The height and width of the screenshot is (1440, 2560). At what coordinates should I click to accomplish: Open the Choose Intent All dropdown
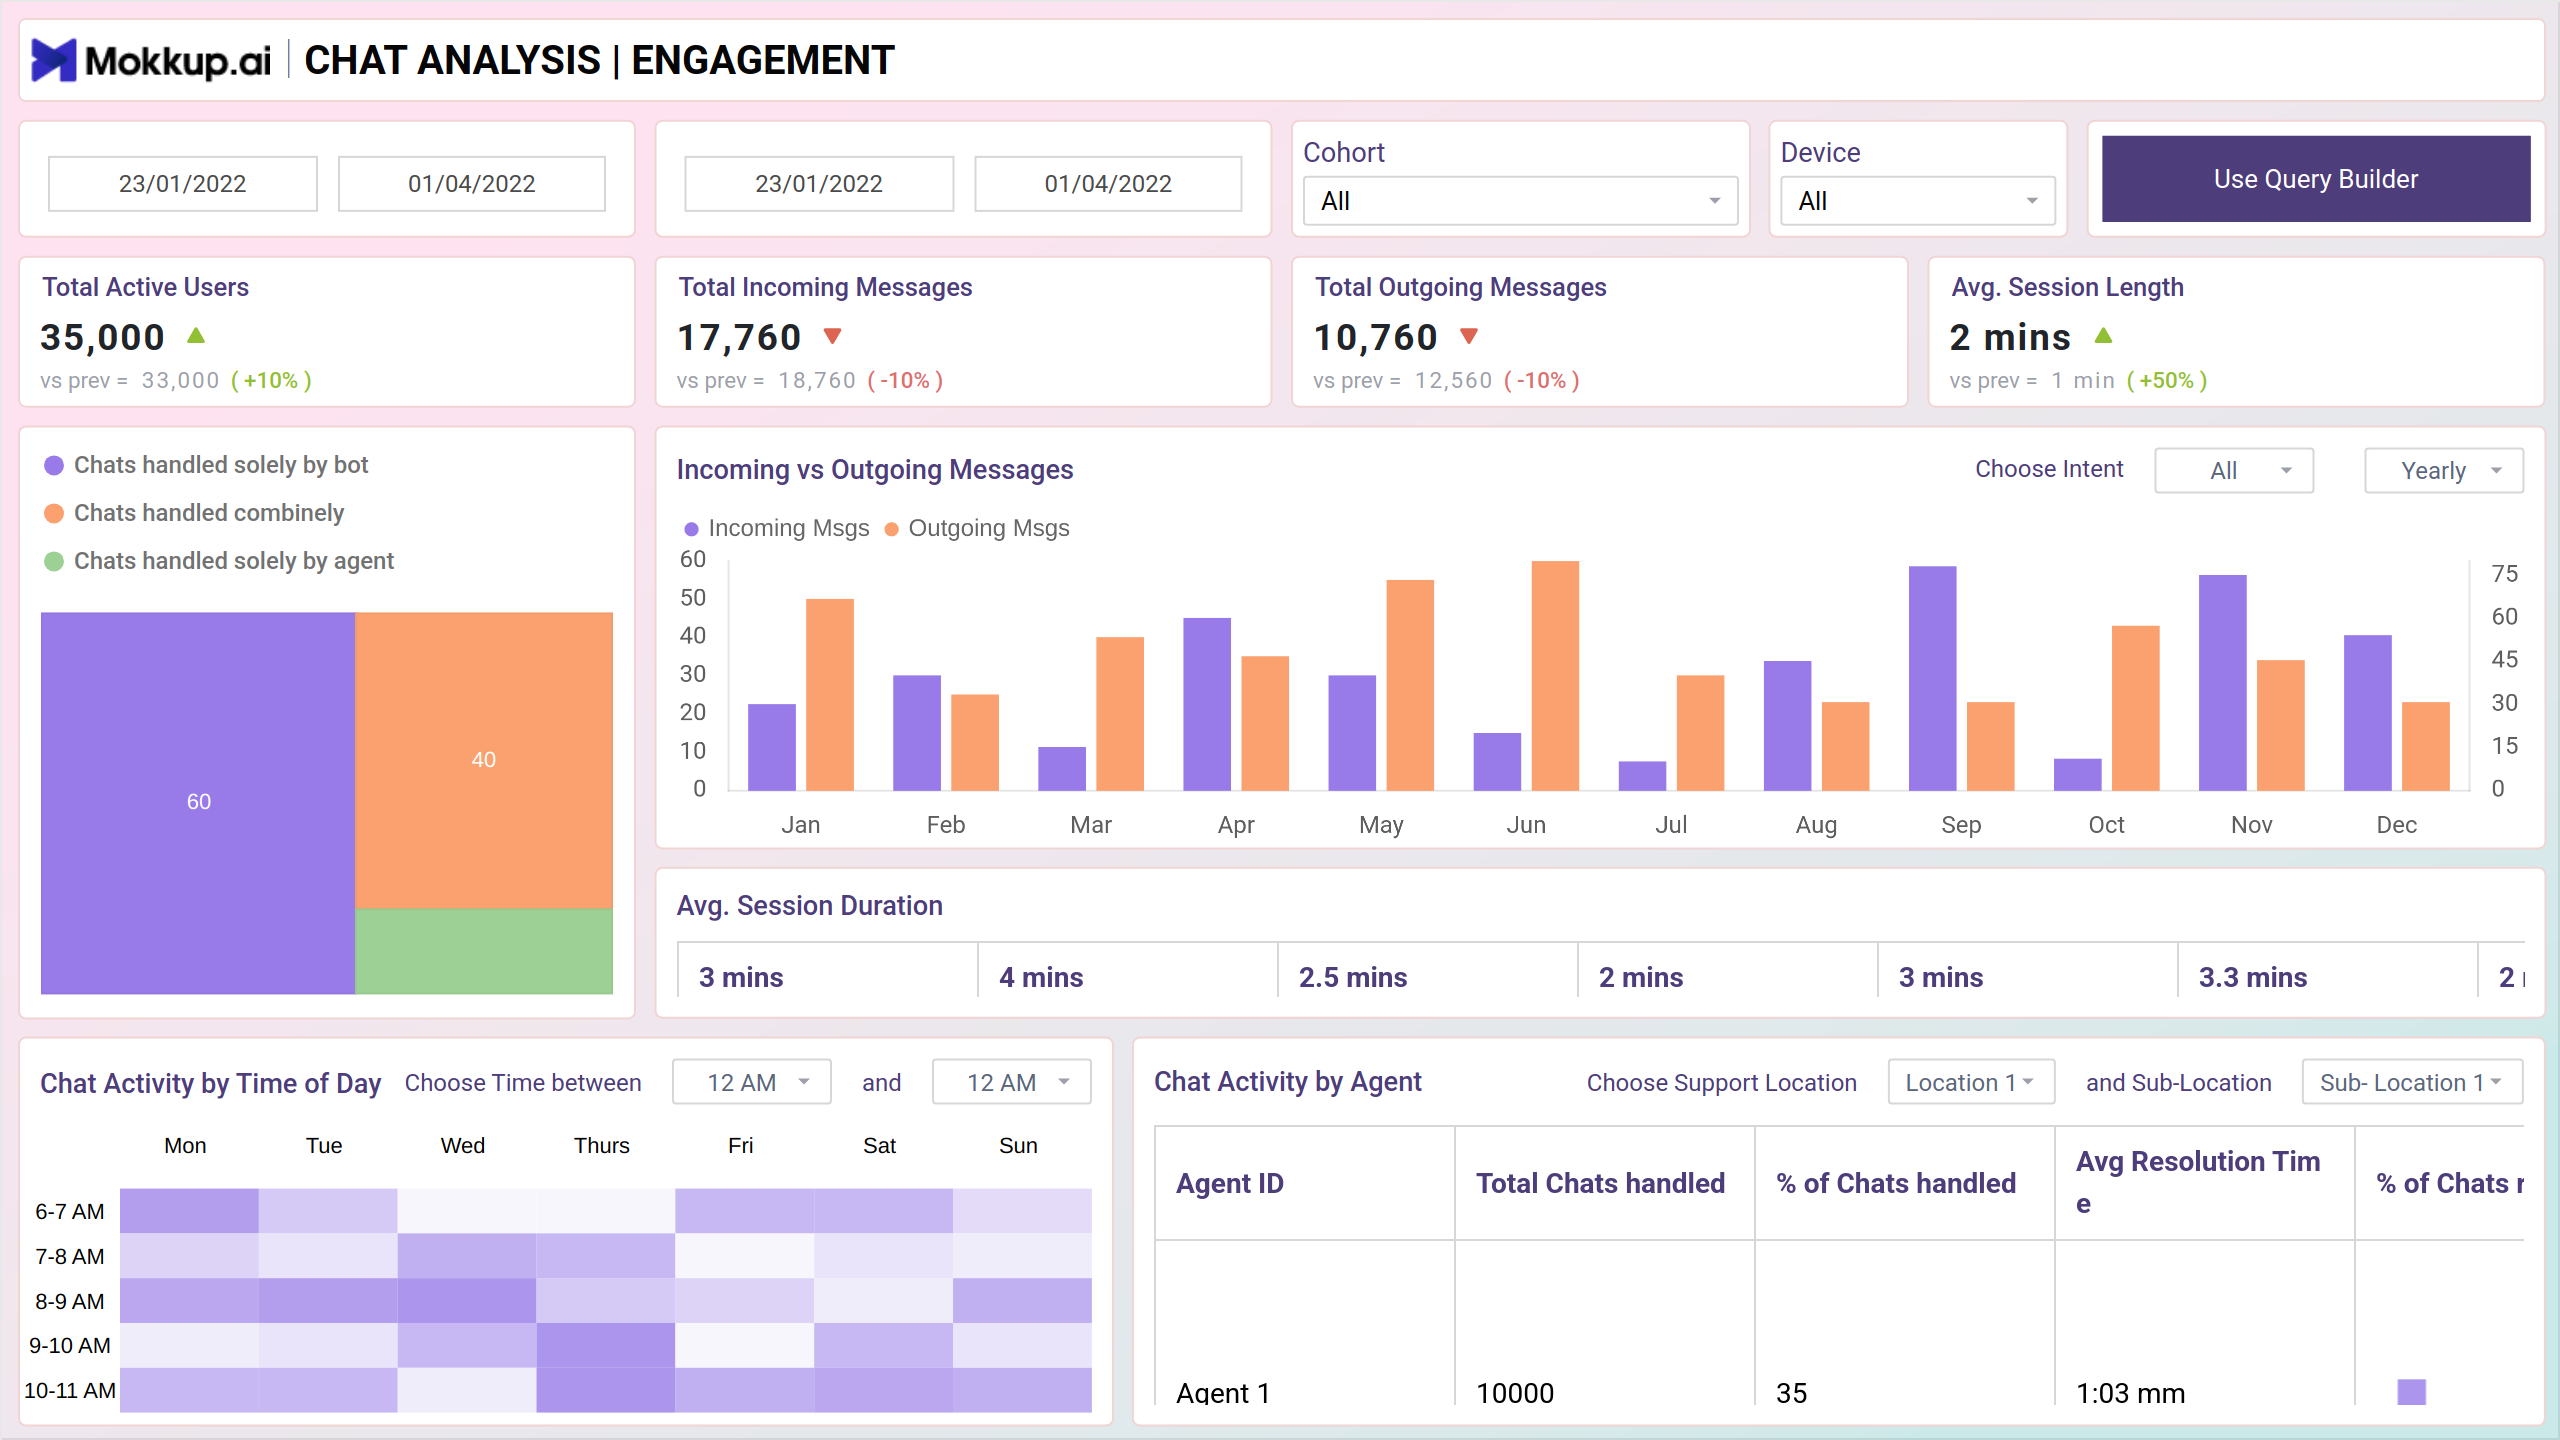[2234, 470]
